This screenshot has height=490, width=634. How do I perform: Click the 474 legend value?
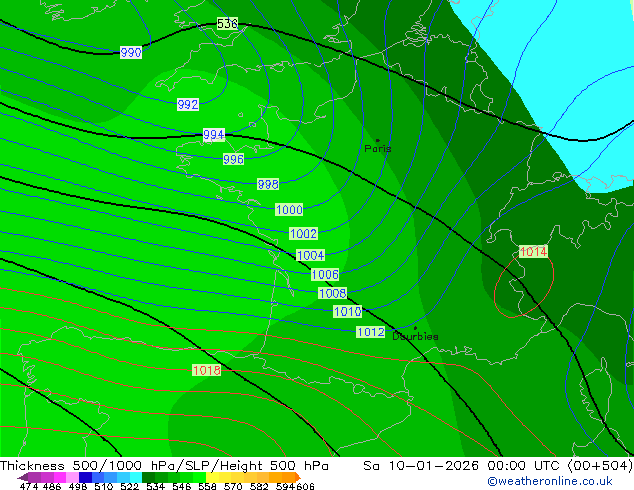29,486
